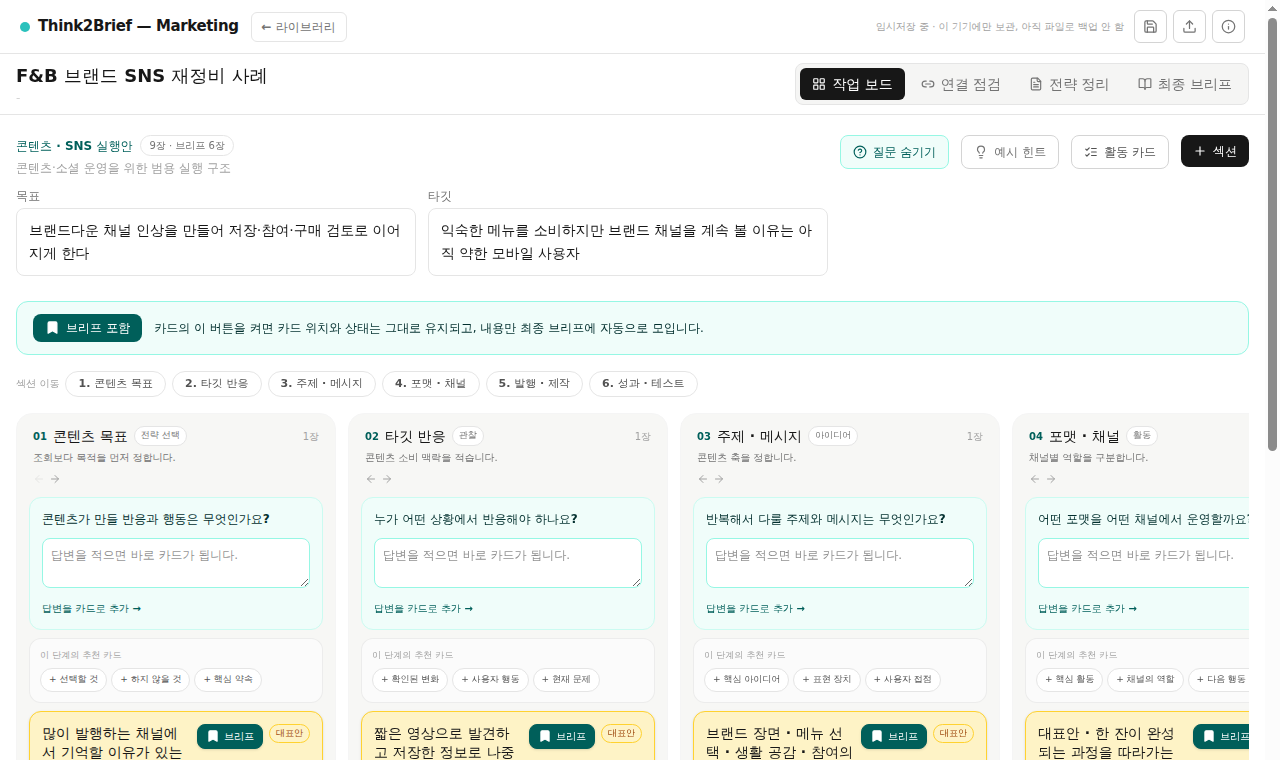This screenshot has height=760, width=1280.
Task: Click the save disk icon in header
Action: (1150, 26)
